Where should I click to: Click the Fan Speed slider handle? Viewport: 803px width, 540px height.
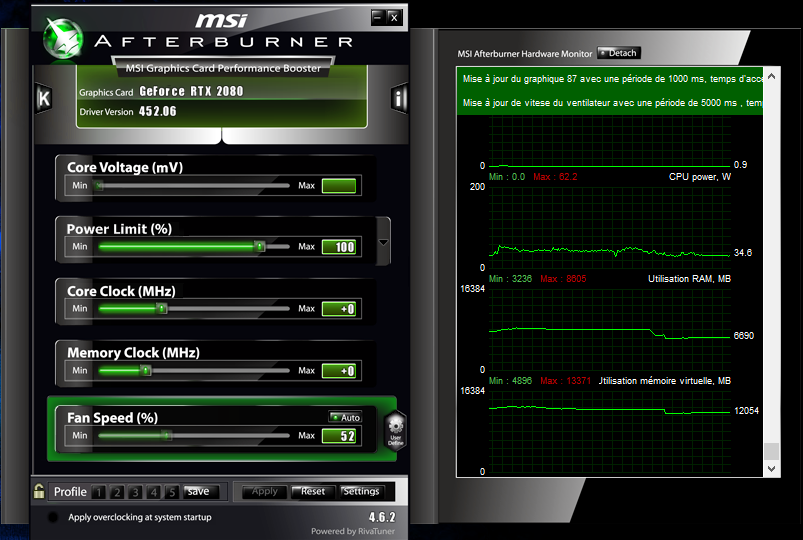pos(166,435)
